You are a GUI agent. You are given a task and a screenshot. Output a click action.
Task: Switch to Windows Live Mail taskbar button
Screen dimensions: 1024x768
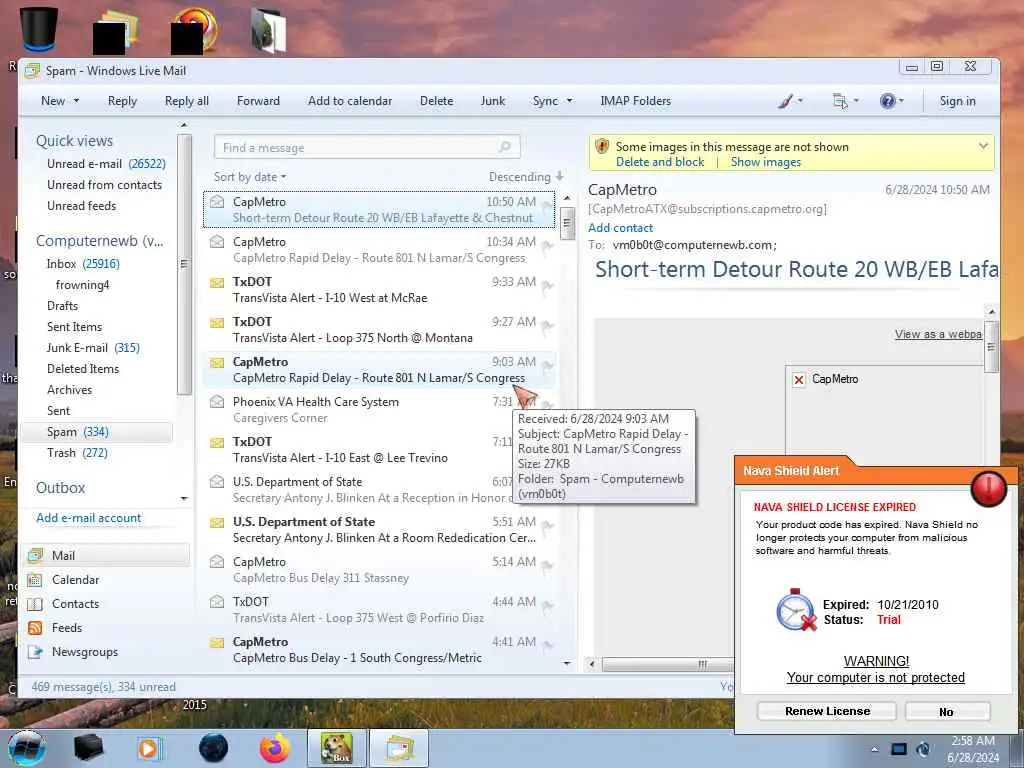[x=399, y=748]
